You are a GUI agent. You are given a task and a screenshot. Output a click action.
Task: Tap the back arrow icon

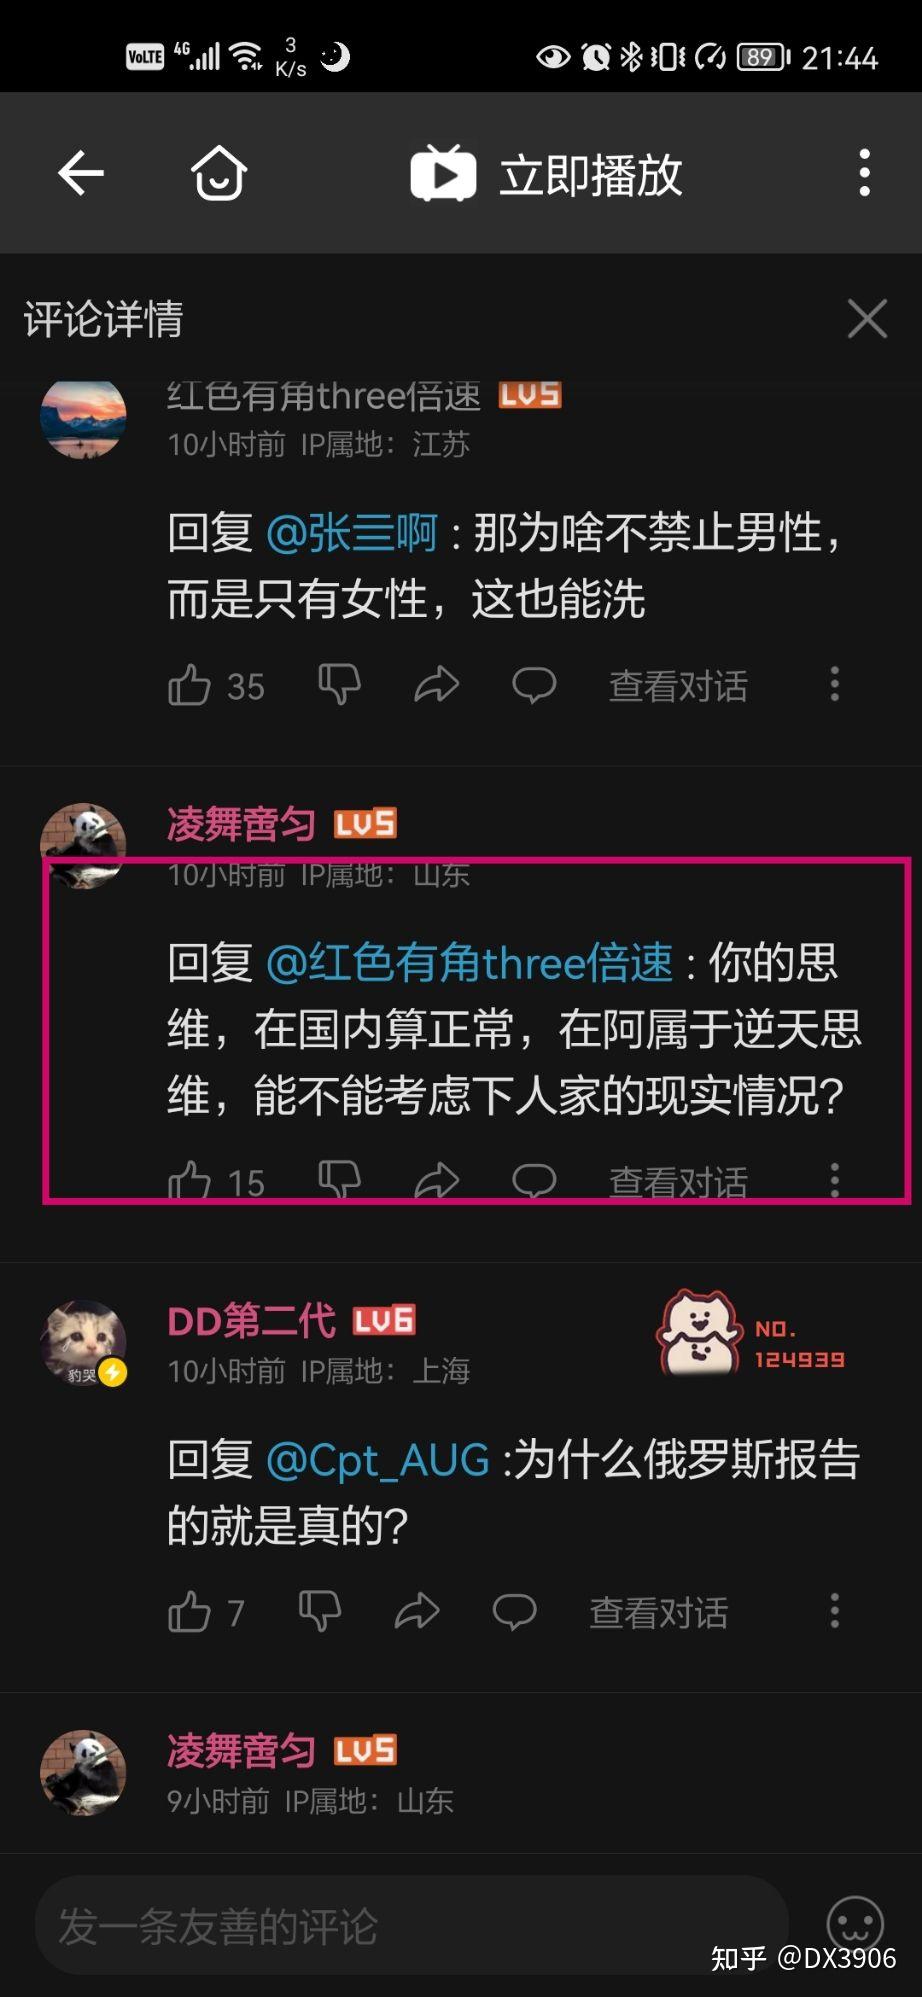click(x=81, y=174)
